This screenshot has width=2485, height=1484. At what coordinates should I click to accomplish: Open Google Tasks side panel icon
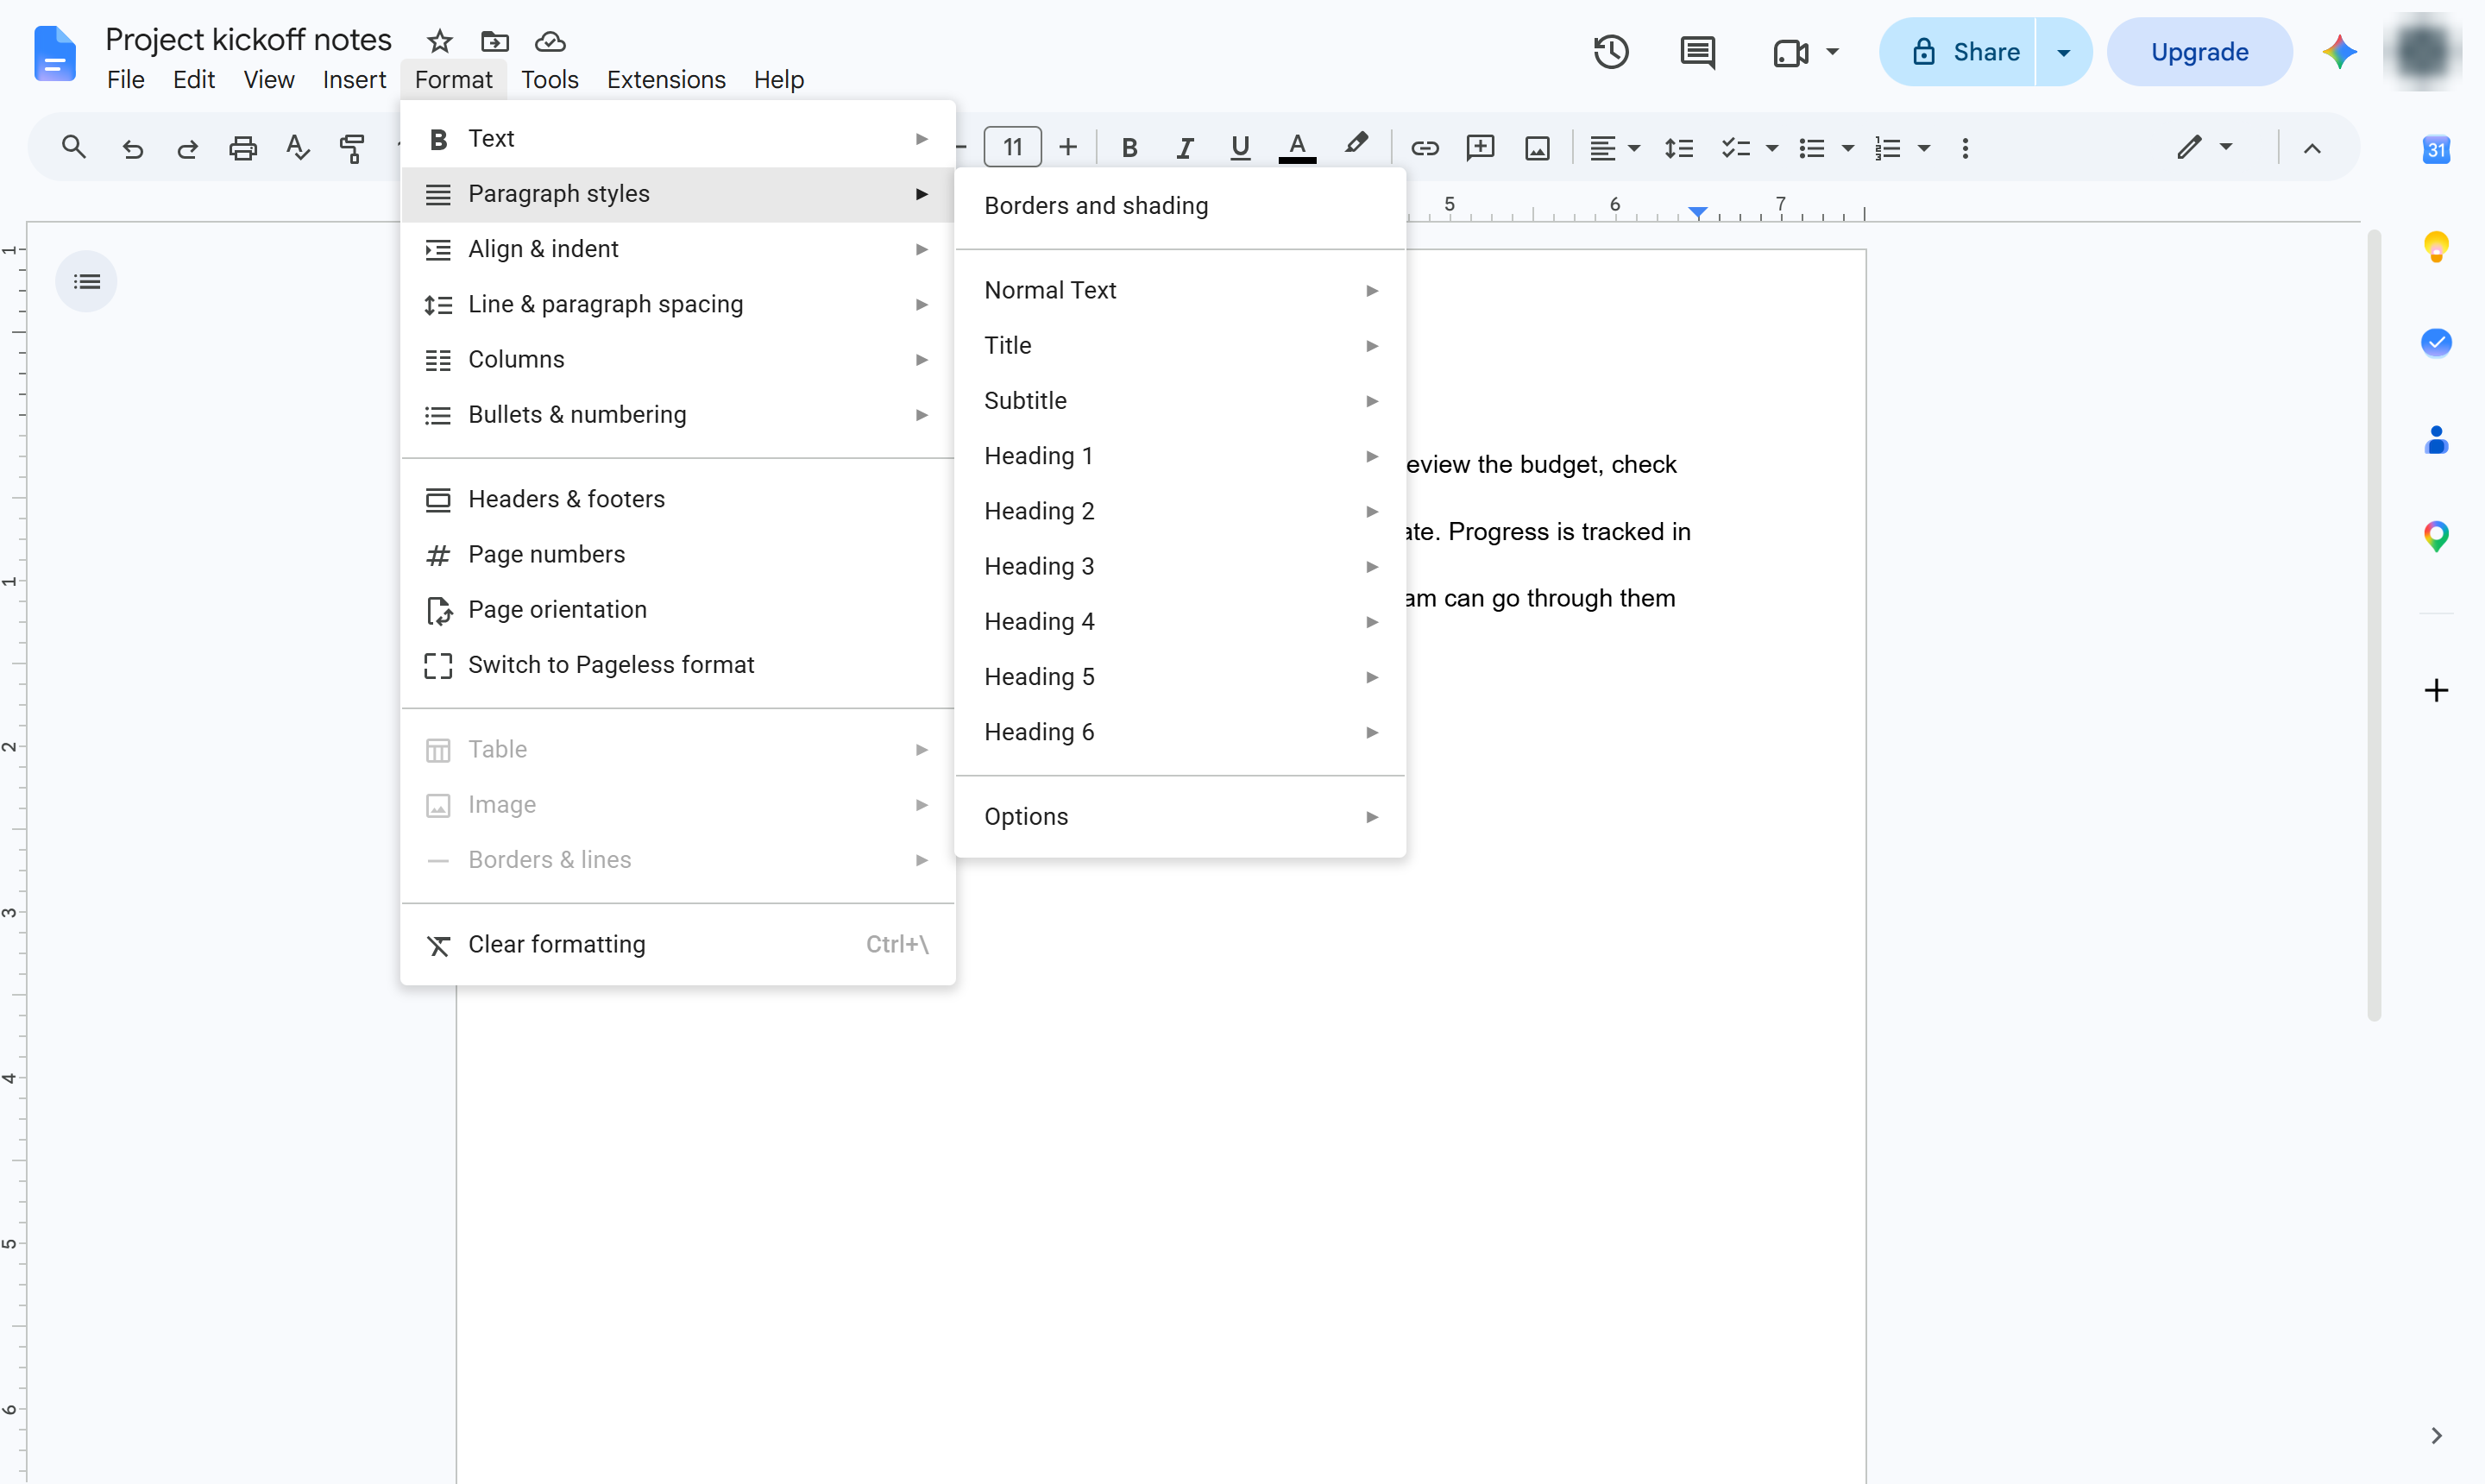[2436, 343]
